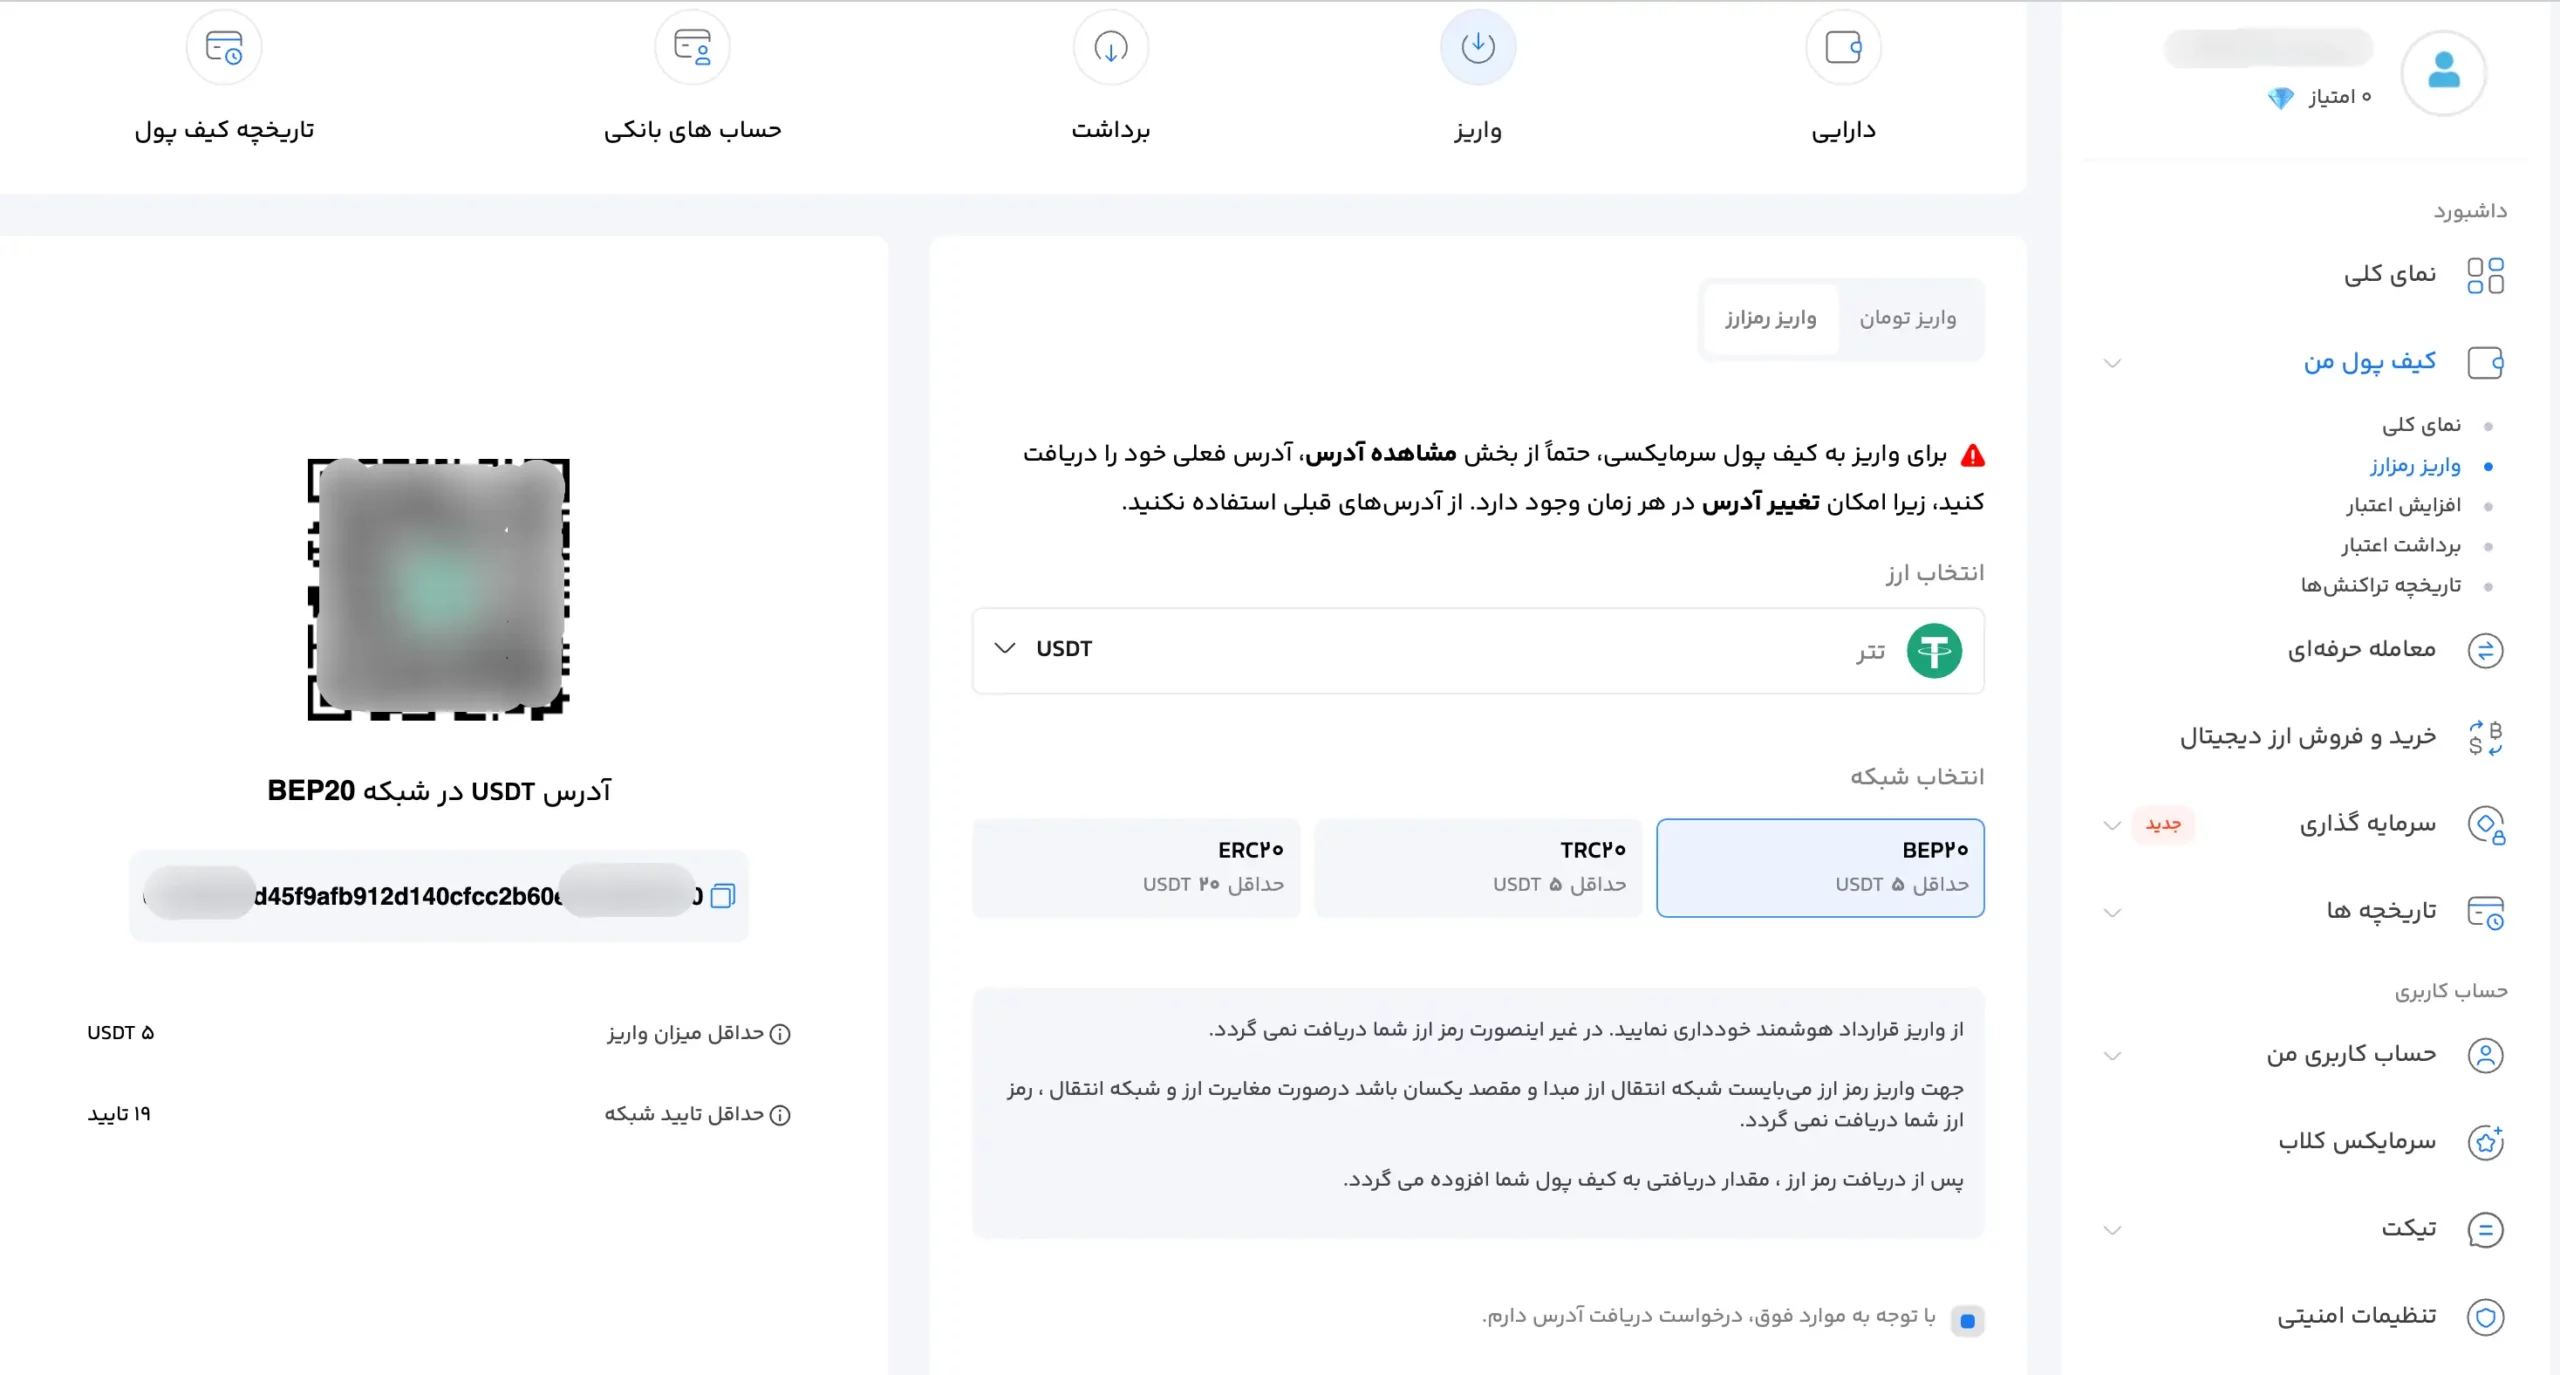Collapse the My Wallet (کیف پول من) menu
This screenshot has width=2560, height=1375.
(2112, 363)
